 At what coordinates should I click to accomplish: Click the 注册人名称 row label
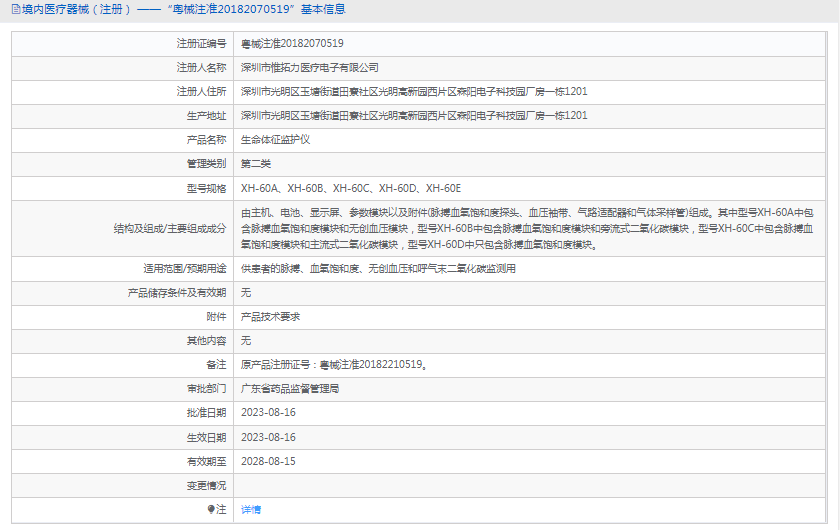[x=201, y=68]
